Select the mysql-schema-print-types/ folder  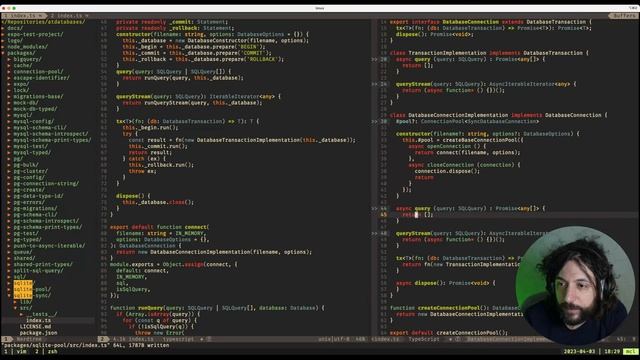53,140
